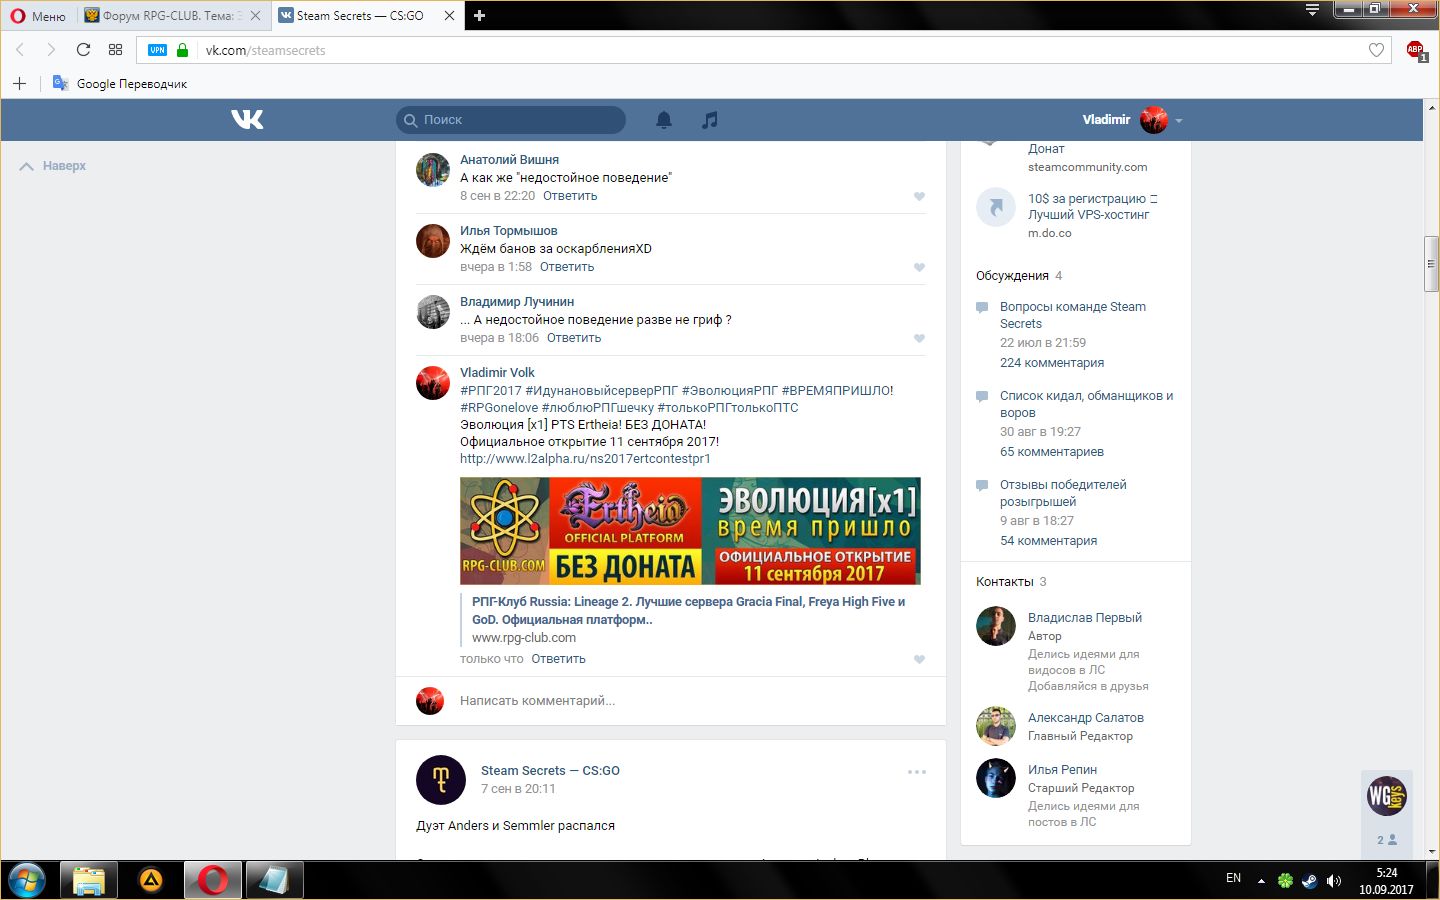Close the Форум RPG-CLUB tab
1440x900 pixels.
pyautogui.click(x=255, y=15)
